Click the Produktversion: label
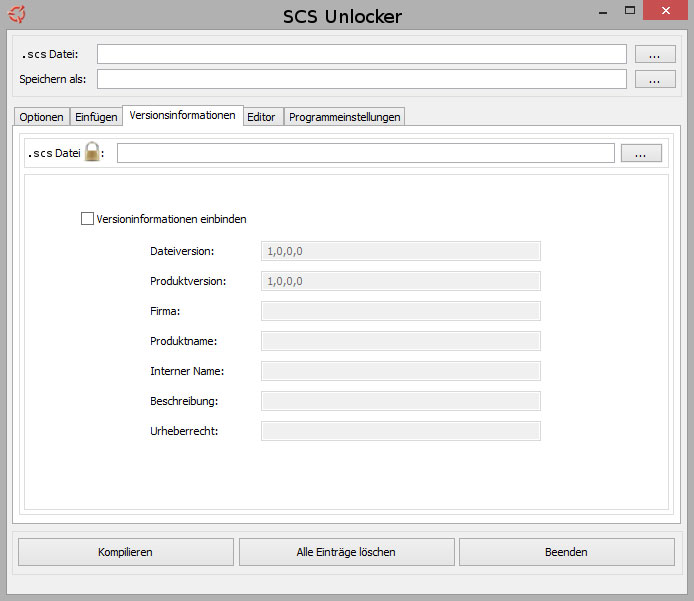 point(188,281)
